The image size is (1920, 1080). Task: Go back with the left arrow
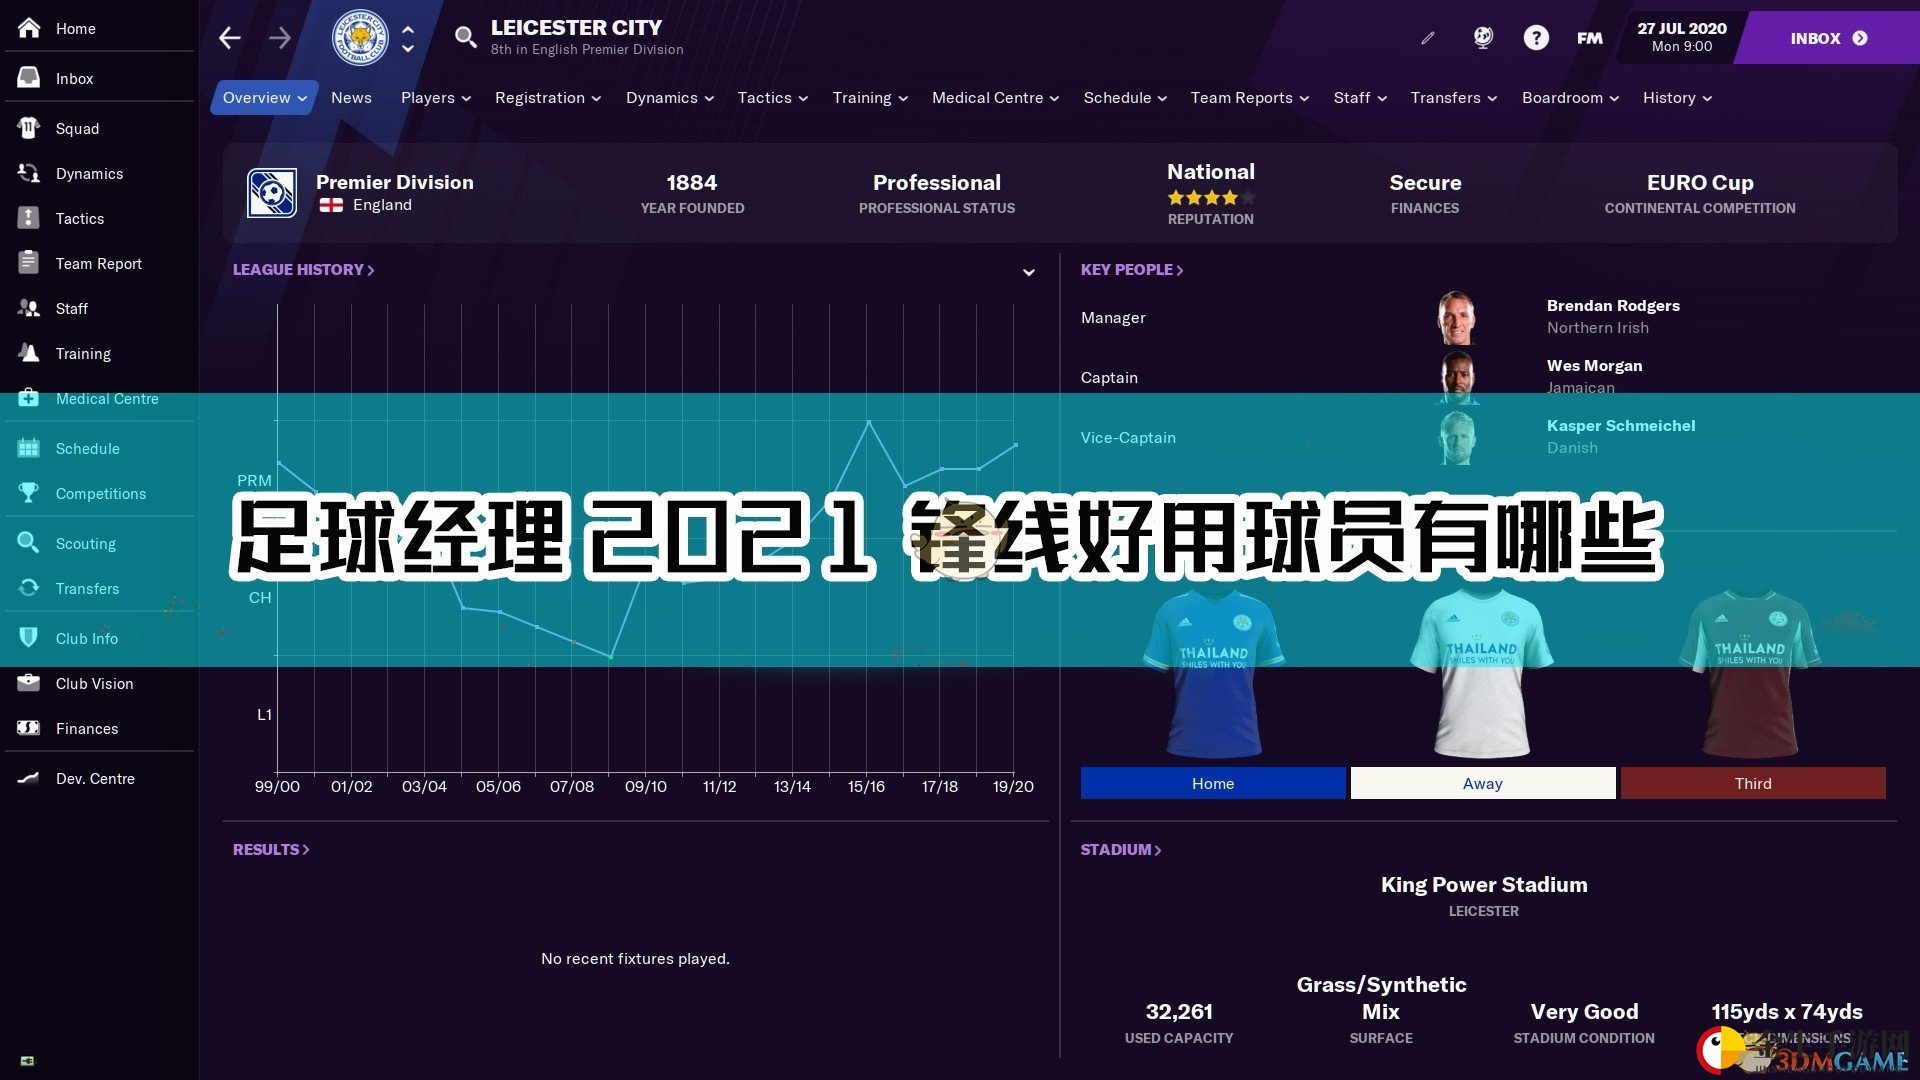tap(230, 38)
